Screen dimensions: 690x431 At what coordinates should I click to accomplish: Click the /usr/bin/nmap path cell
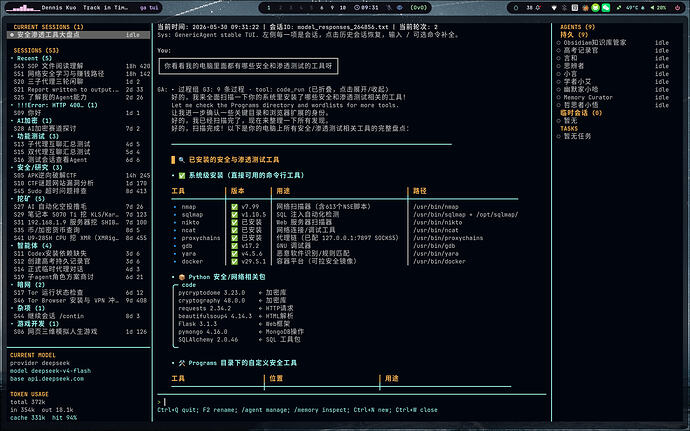click(436, 206)
